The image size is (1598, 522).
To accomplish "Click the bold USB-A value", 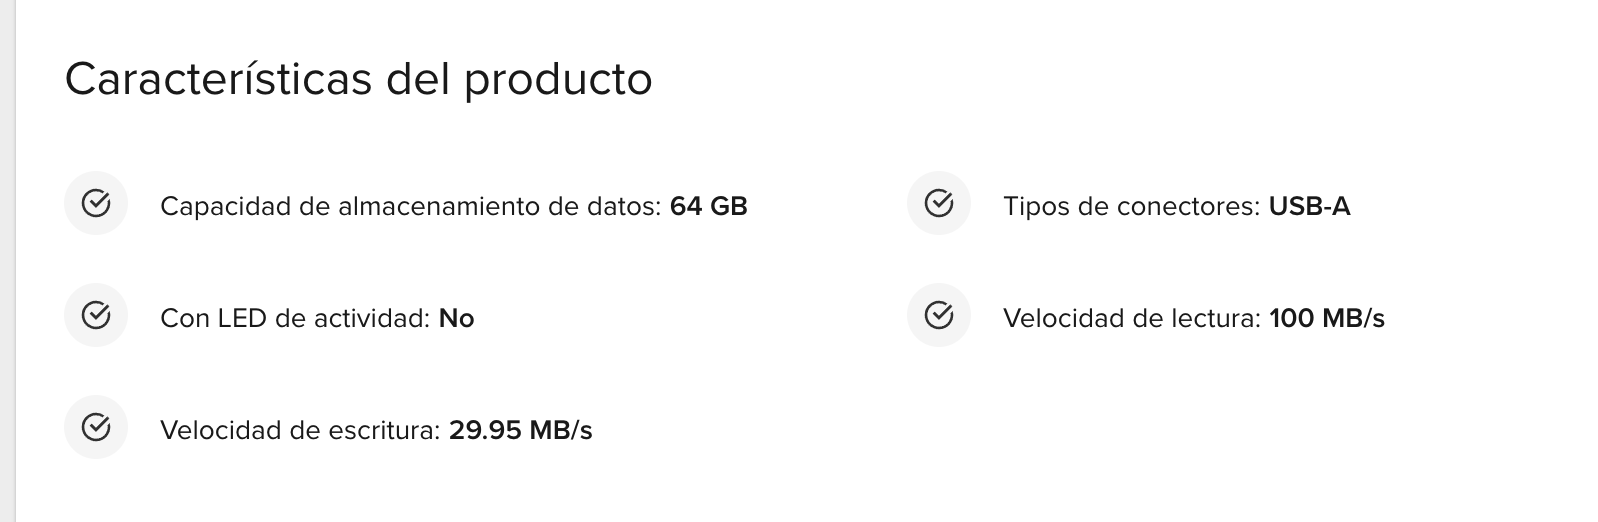I will [1310, 207].
